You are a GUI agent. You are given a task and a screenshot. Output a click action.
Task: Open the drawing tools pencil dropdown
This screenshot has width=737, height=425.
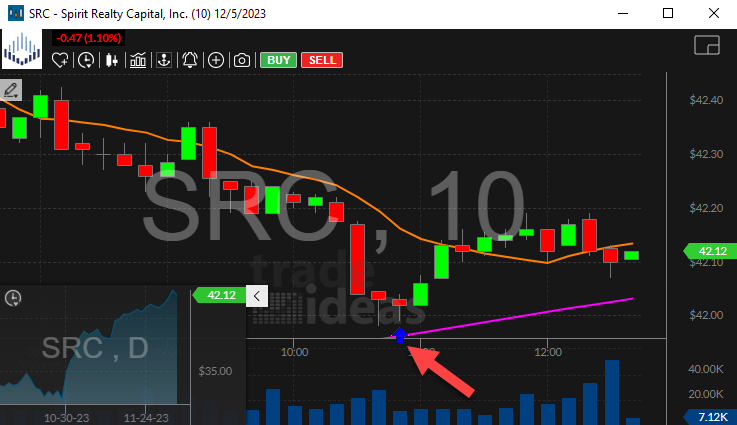pyautogui.click(x=11, y=90)
